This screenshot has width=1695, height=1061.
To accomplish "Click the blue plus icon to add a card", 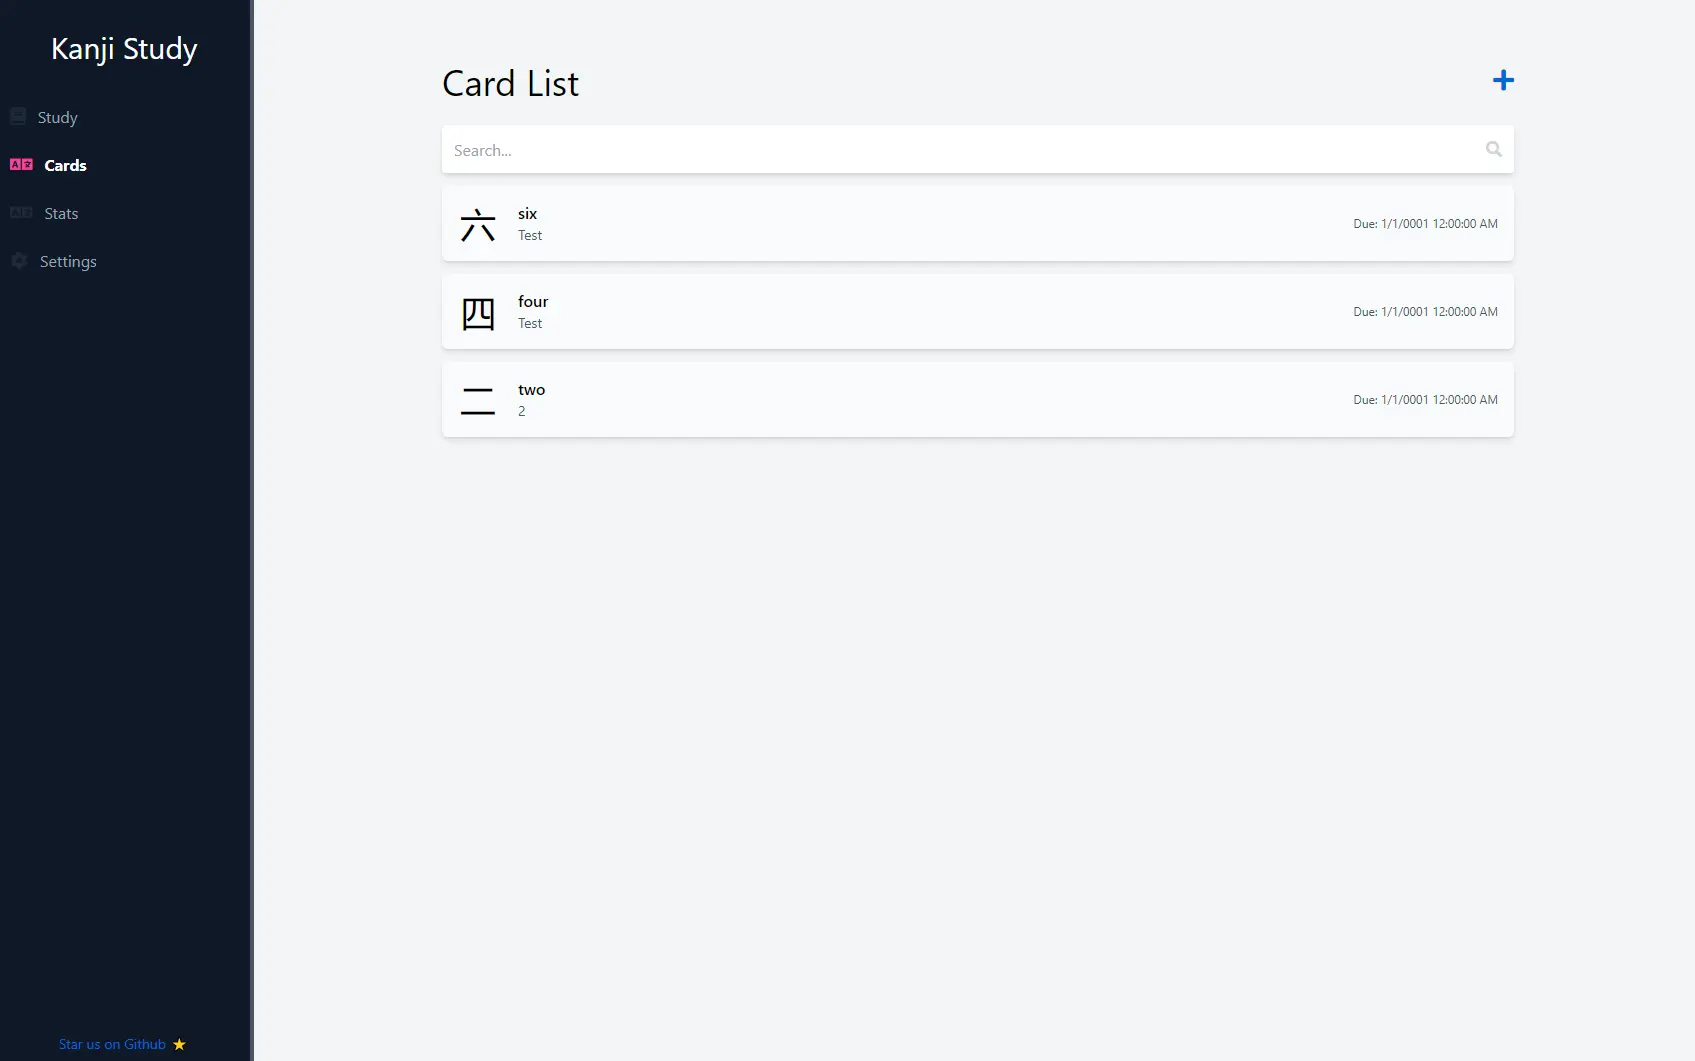I will (1502, 80).
